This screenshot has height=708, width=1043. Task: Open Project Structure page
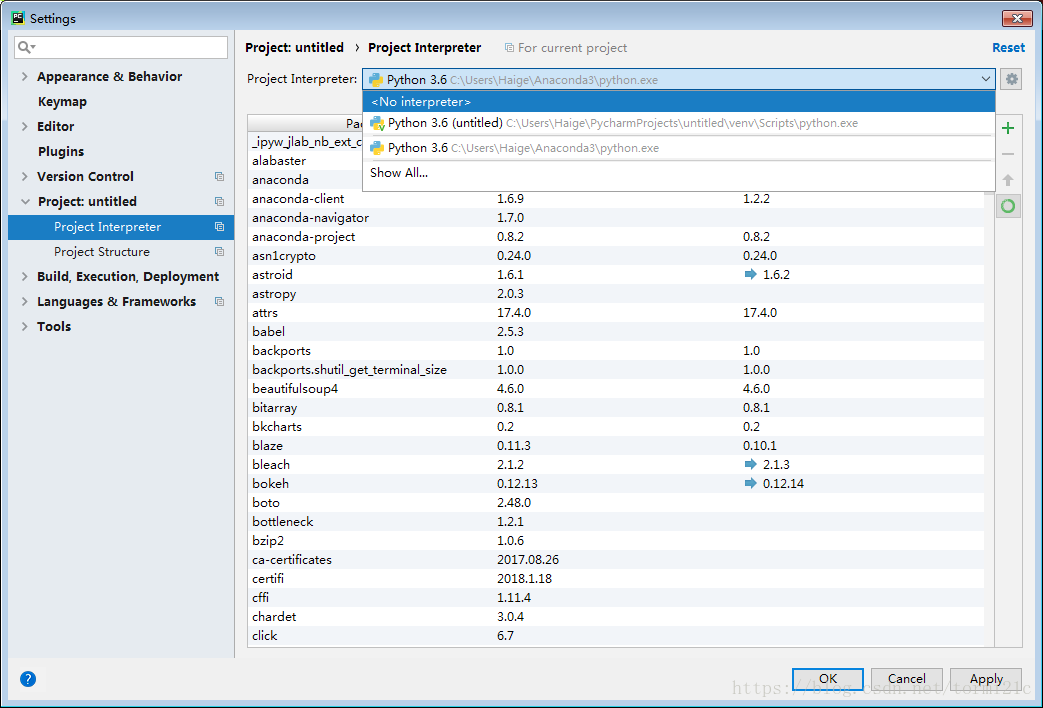(x=102, y=252)
